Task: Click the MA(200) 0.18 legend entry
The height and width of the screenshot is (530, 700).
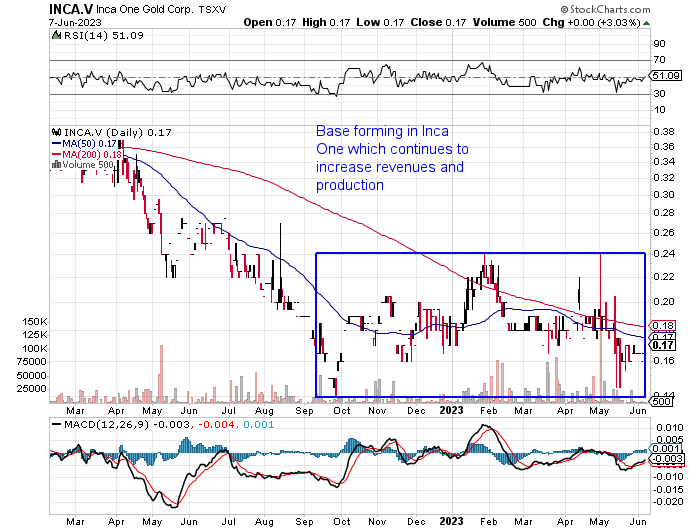Action: coord(87,154)
